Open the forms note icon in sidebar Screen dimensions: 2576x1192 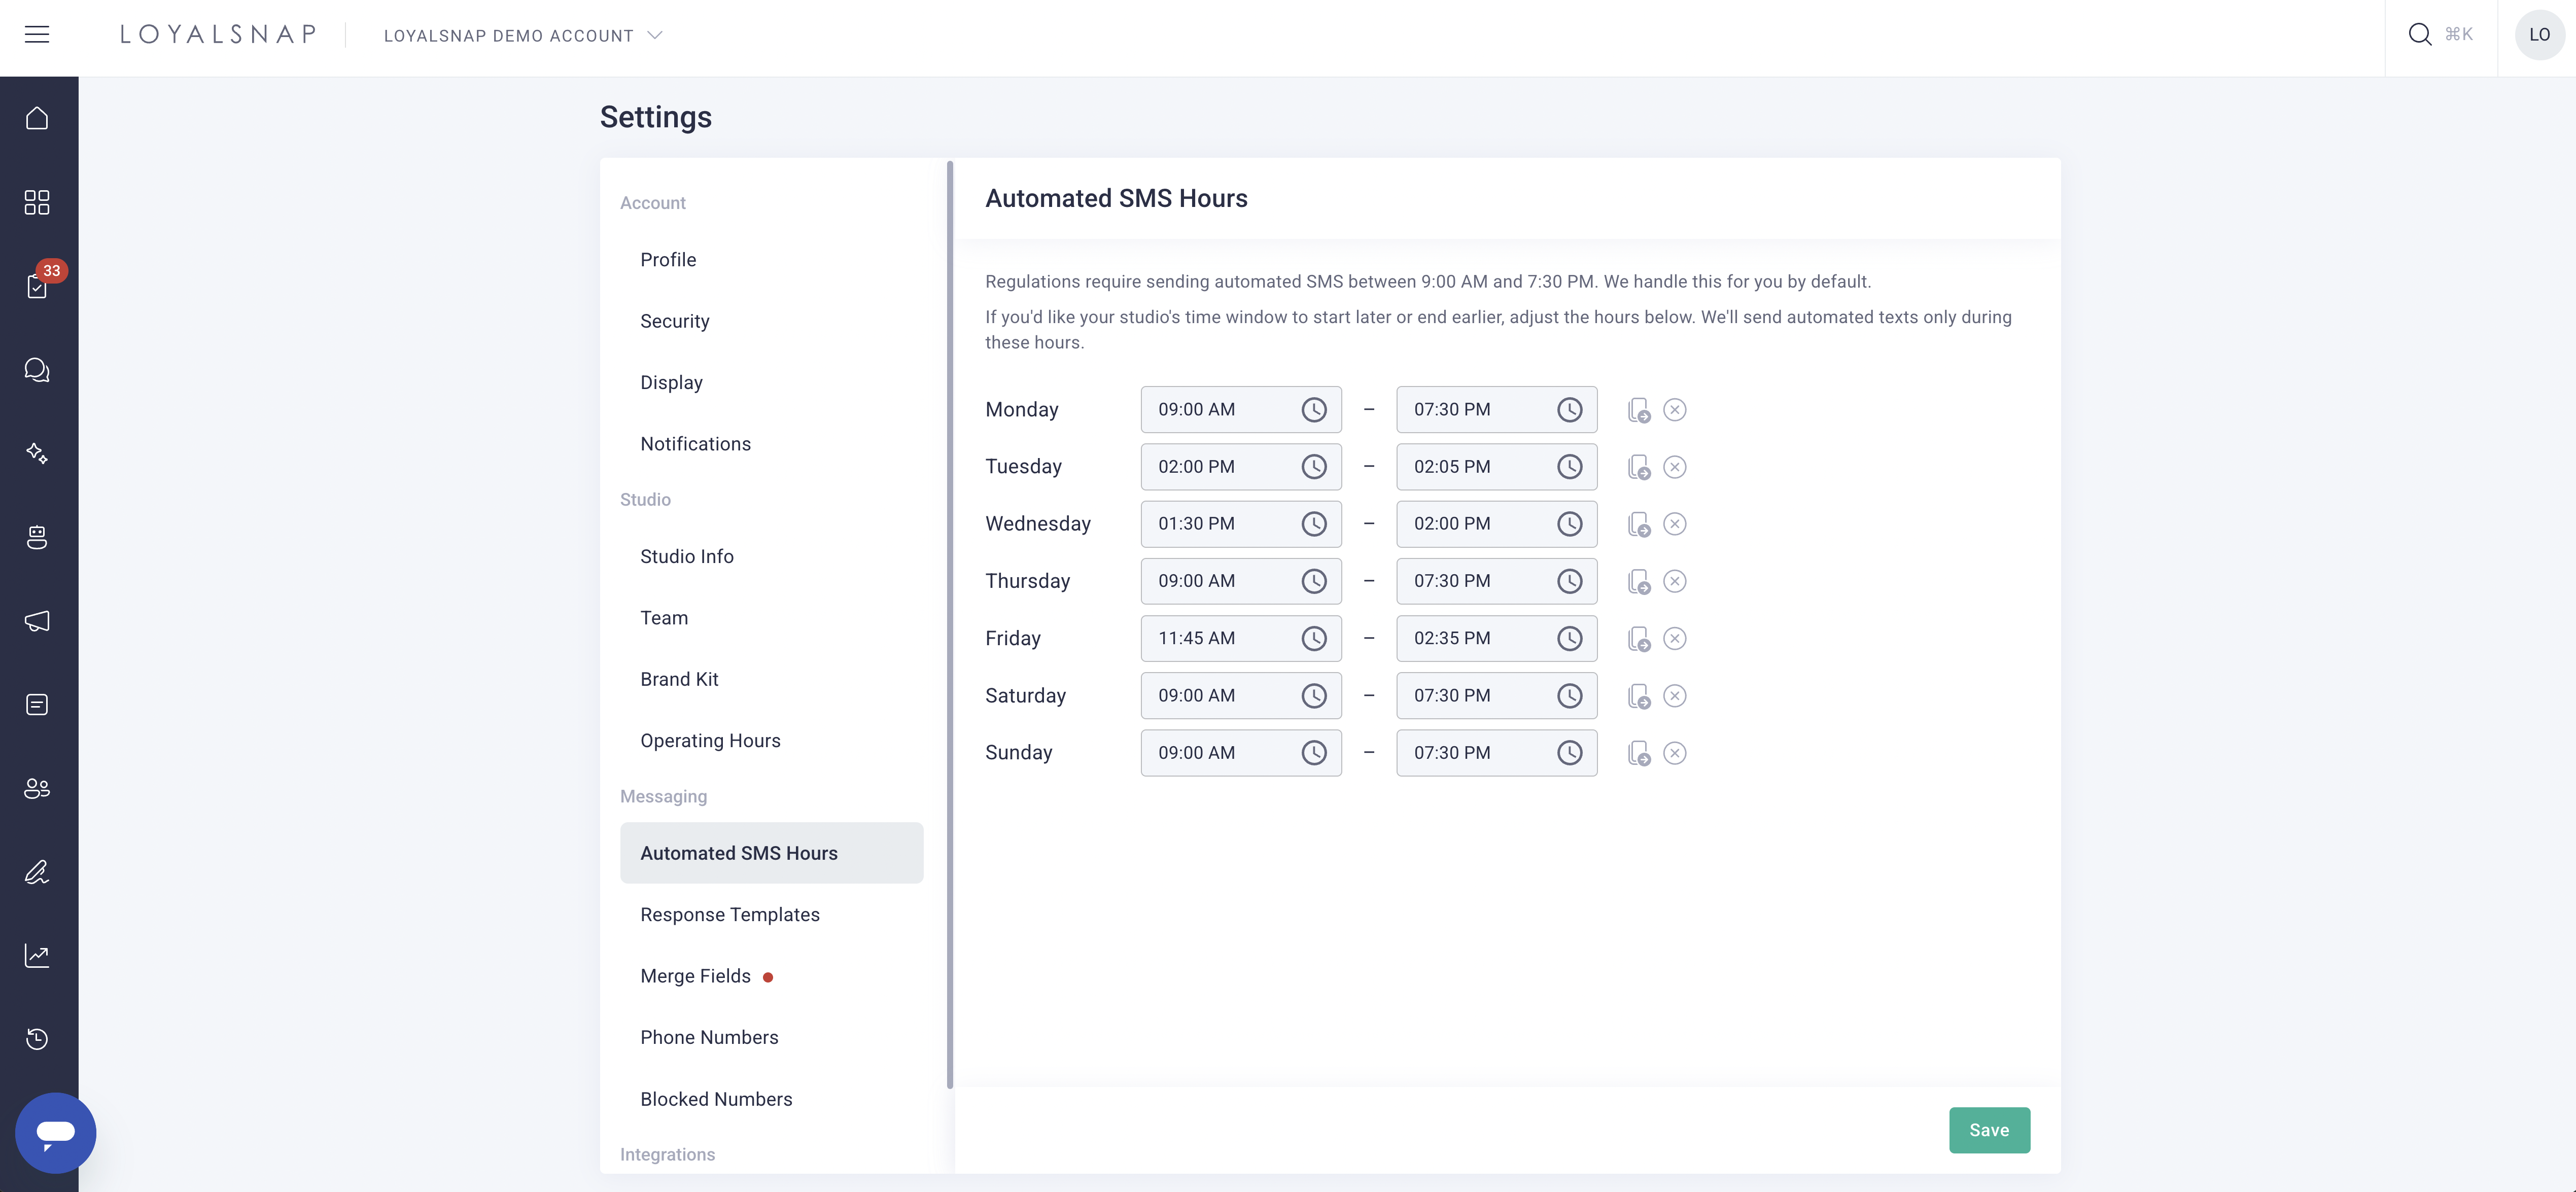tap(37, 705)
